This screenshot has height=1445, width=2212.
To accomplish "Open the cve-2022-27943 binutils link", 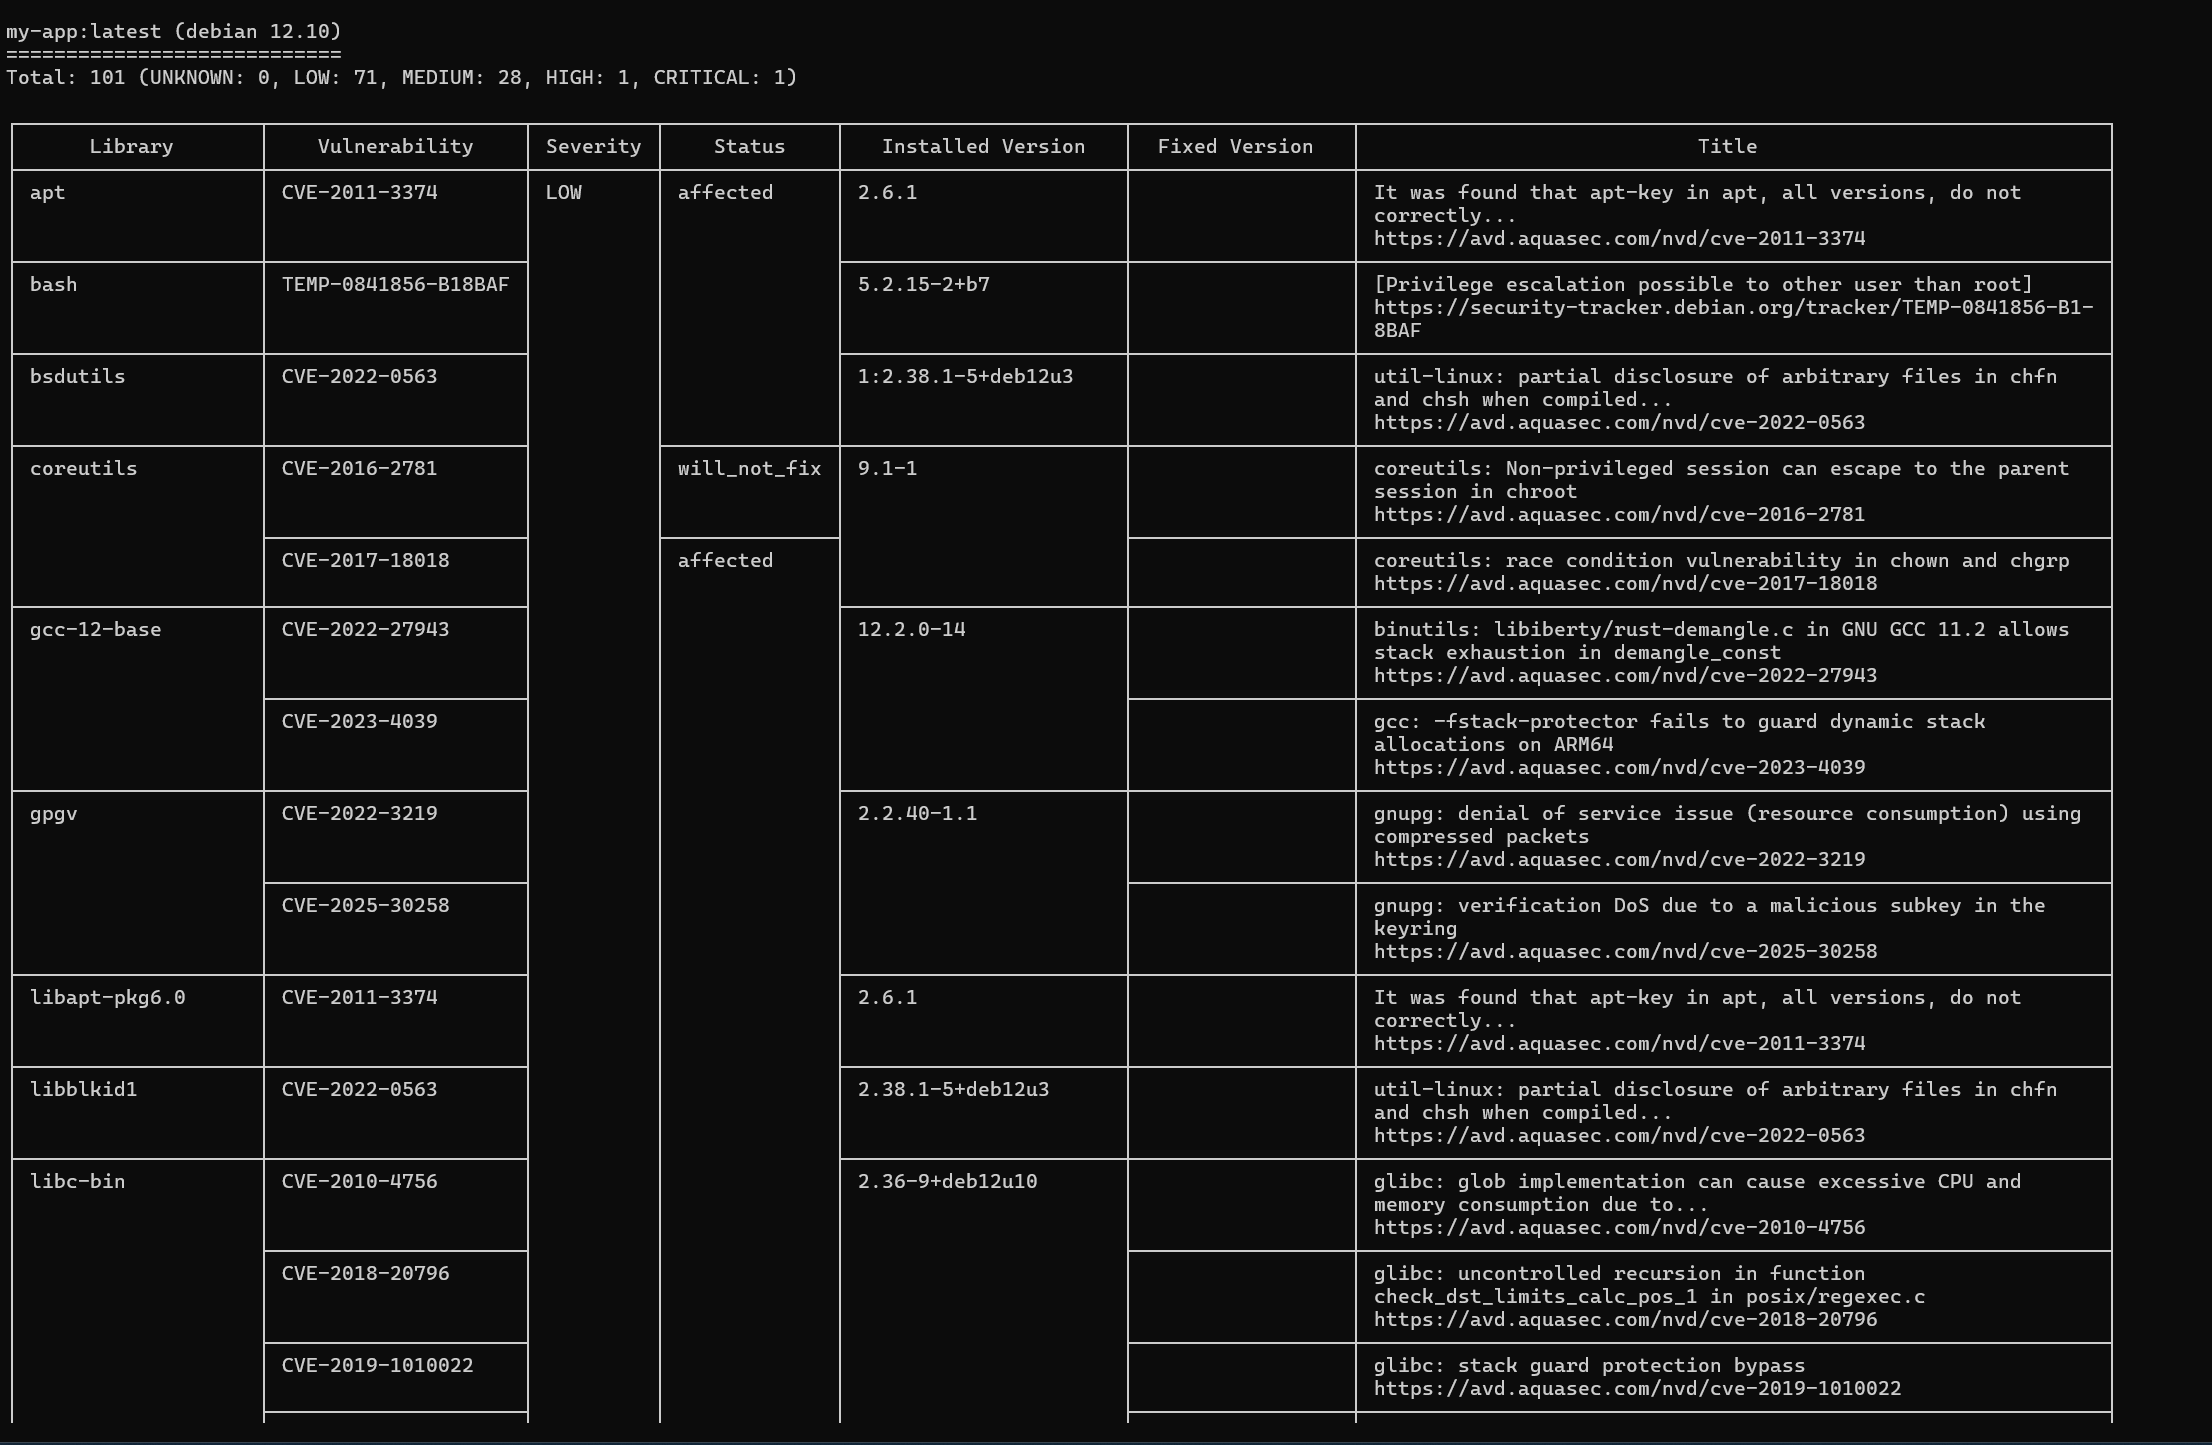I will click(x=1624, y=675).
